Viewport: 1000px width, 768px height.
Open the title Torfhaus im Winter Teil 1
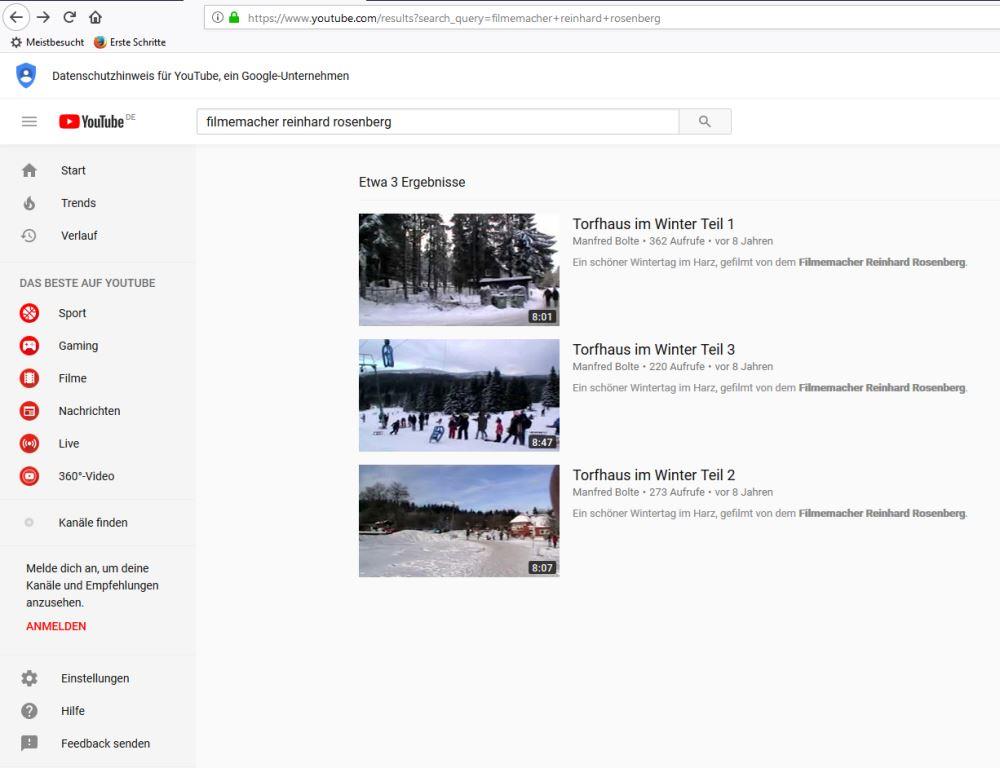tap(653, 224)
